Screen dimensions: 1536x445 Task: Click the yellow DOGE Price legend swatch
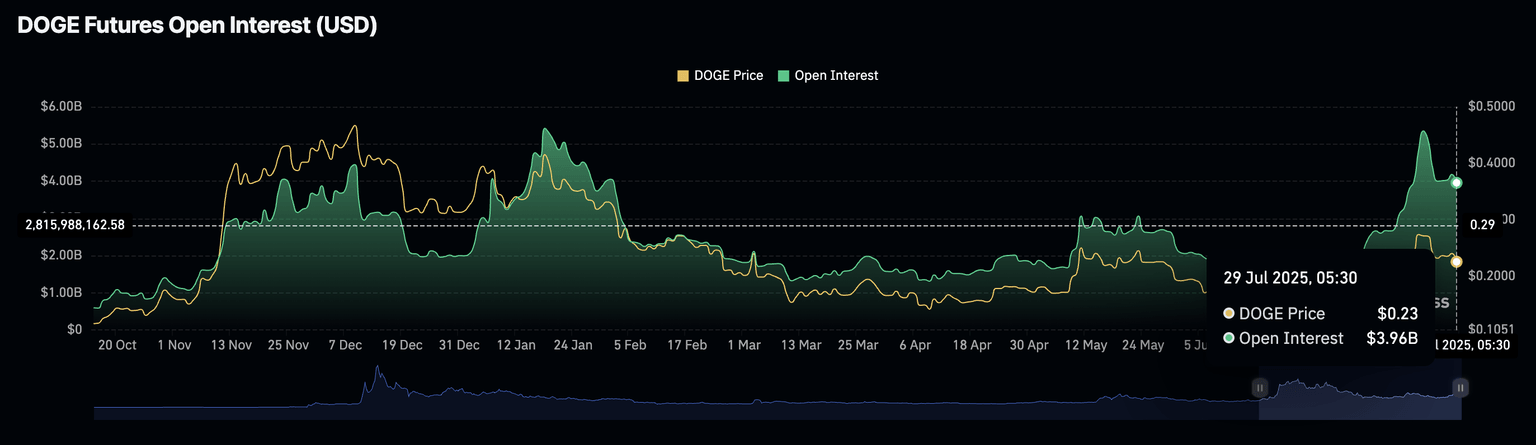(683, 75)
